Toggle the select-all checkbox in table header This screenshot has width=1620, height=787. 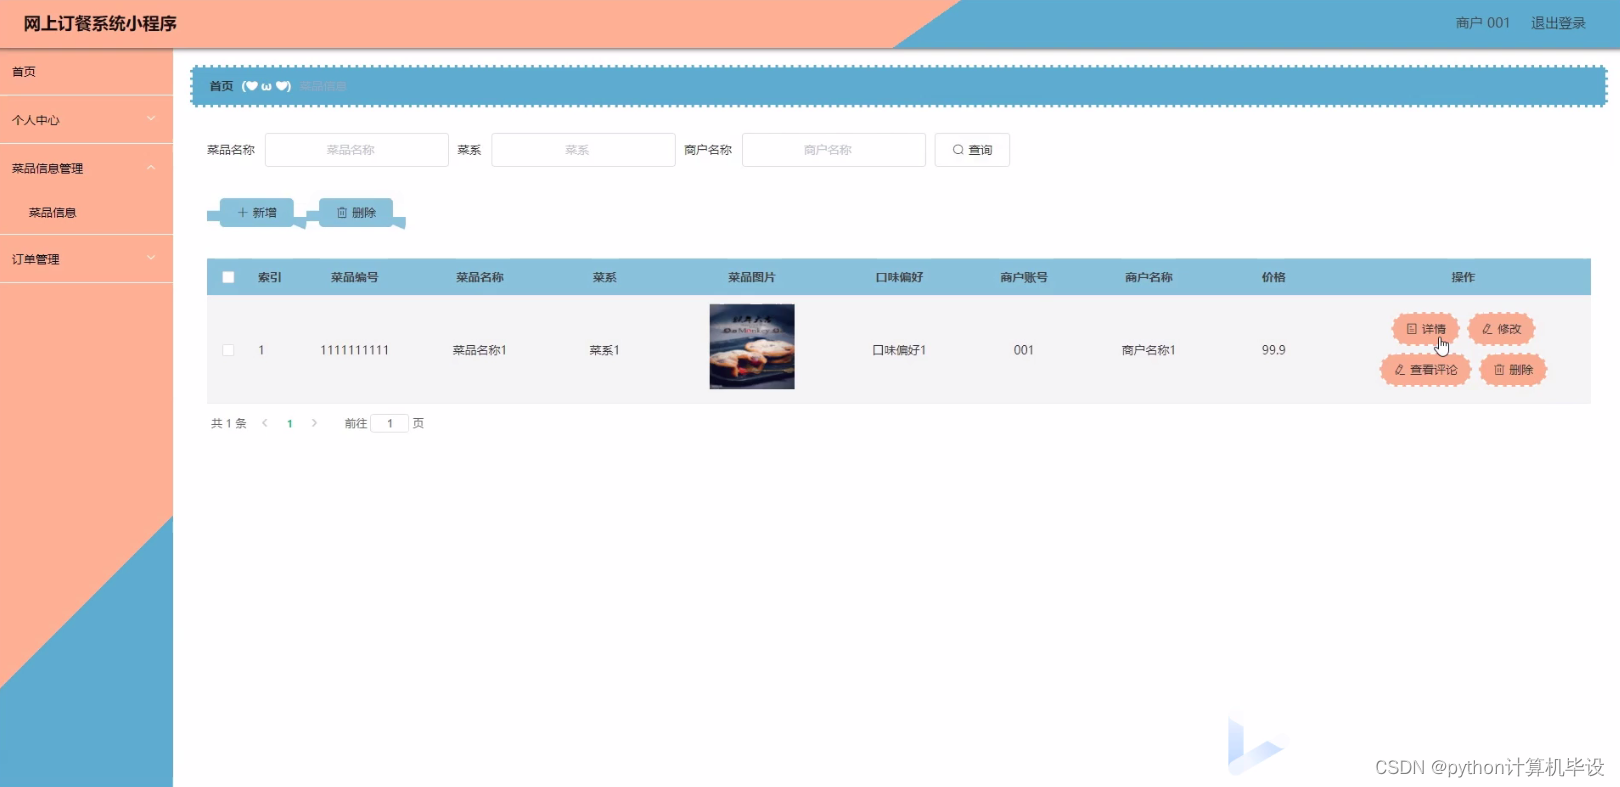228,277
